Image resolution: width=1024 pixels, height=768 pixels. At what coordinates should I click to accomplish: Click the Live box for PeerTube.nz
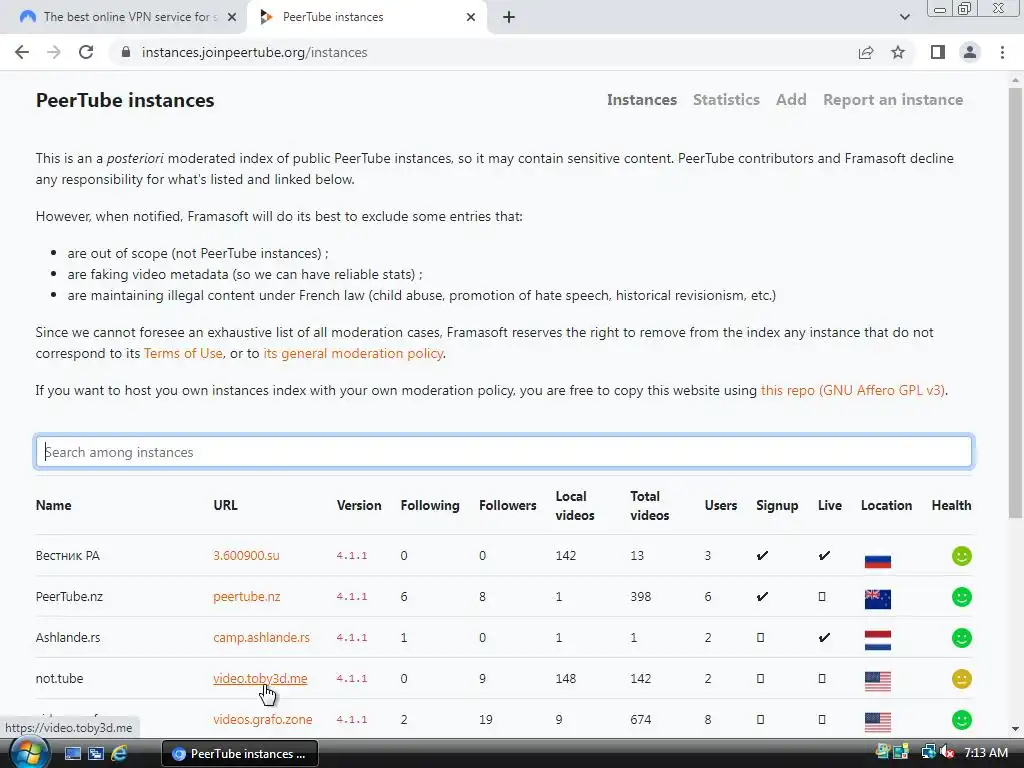click(822, 597)
